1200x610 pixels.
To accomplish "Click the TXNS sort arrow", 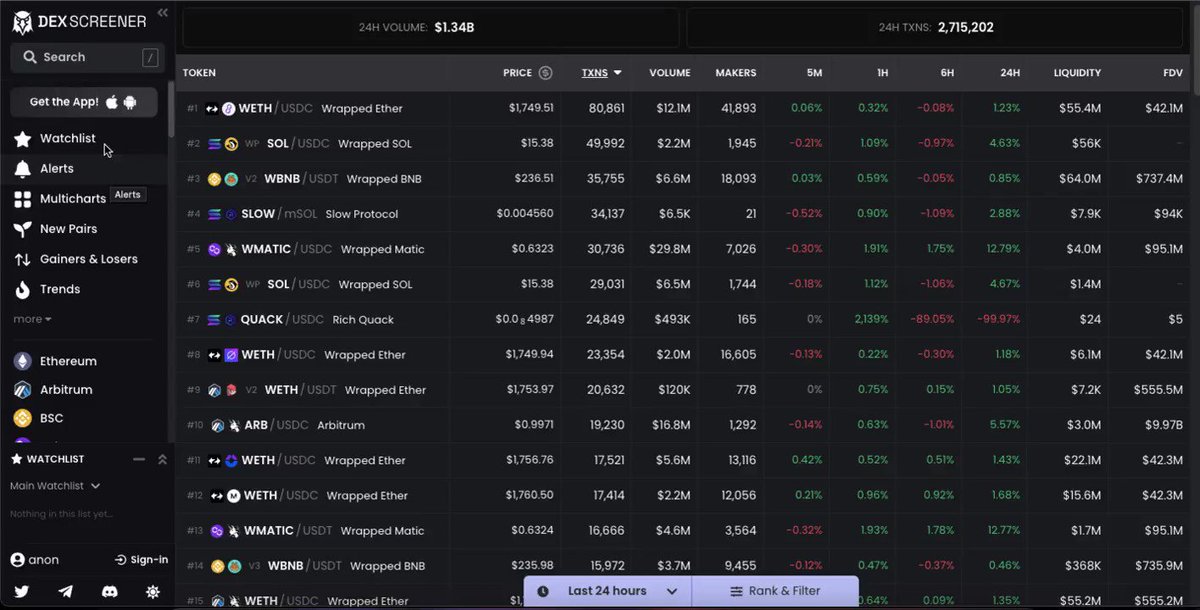I will [618, 73].
